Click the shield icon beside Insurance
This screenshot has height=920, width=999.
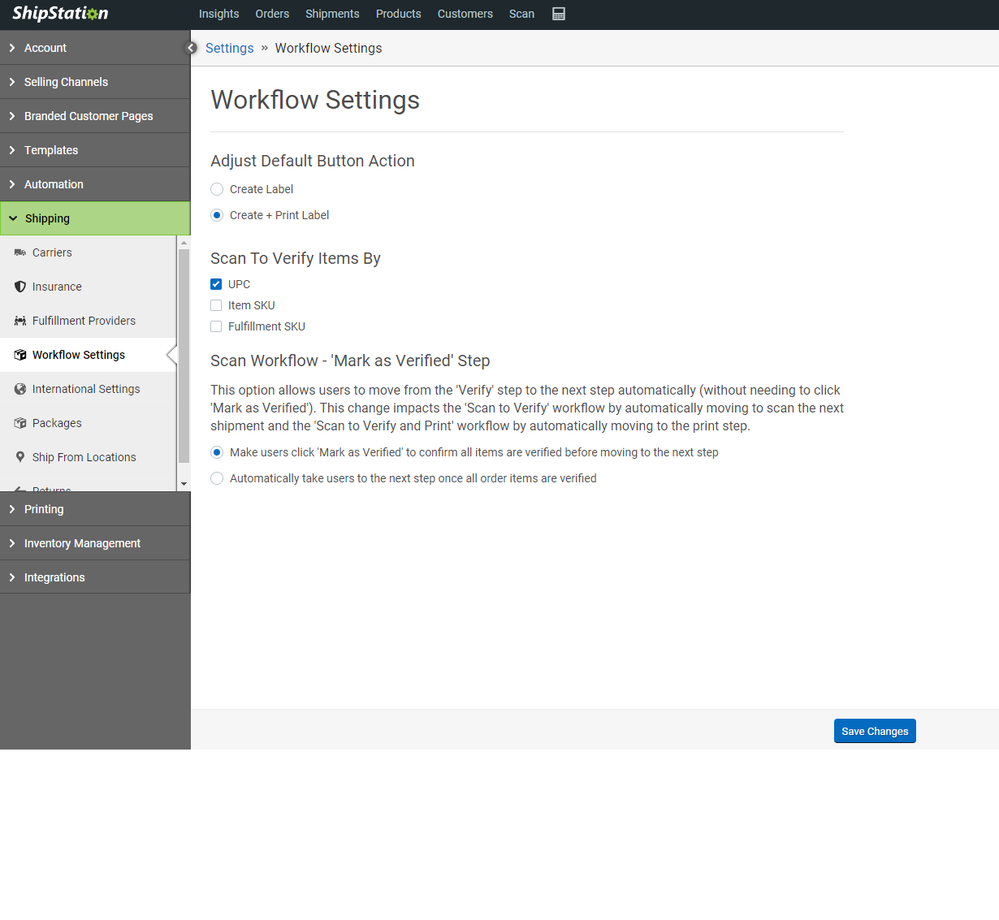coord(20,287)
